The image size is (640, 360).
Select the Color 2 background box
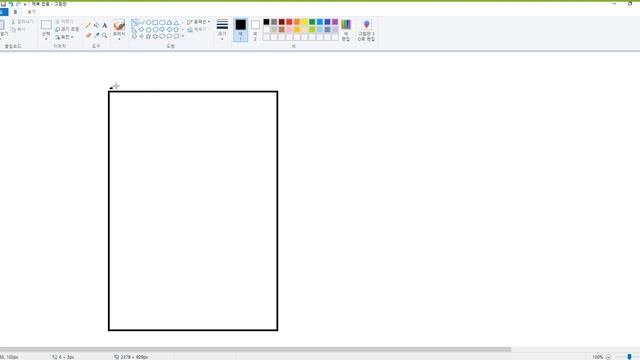tap(255, 30)
